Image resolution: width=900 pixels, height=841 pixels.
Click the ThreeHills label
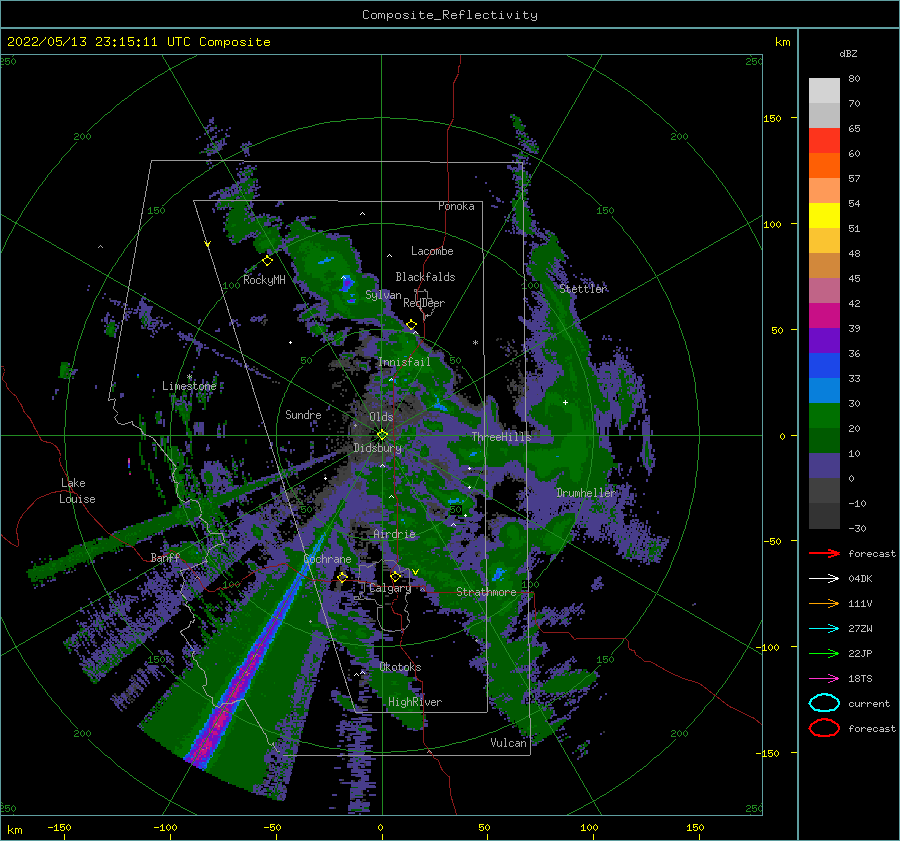tap(502, 437)
